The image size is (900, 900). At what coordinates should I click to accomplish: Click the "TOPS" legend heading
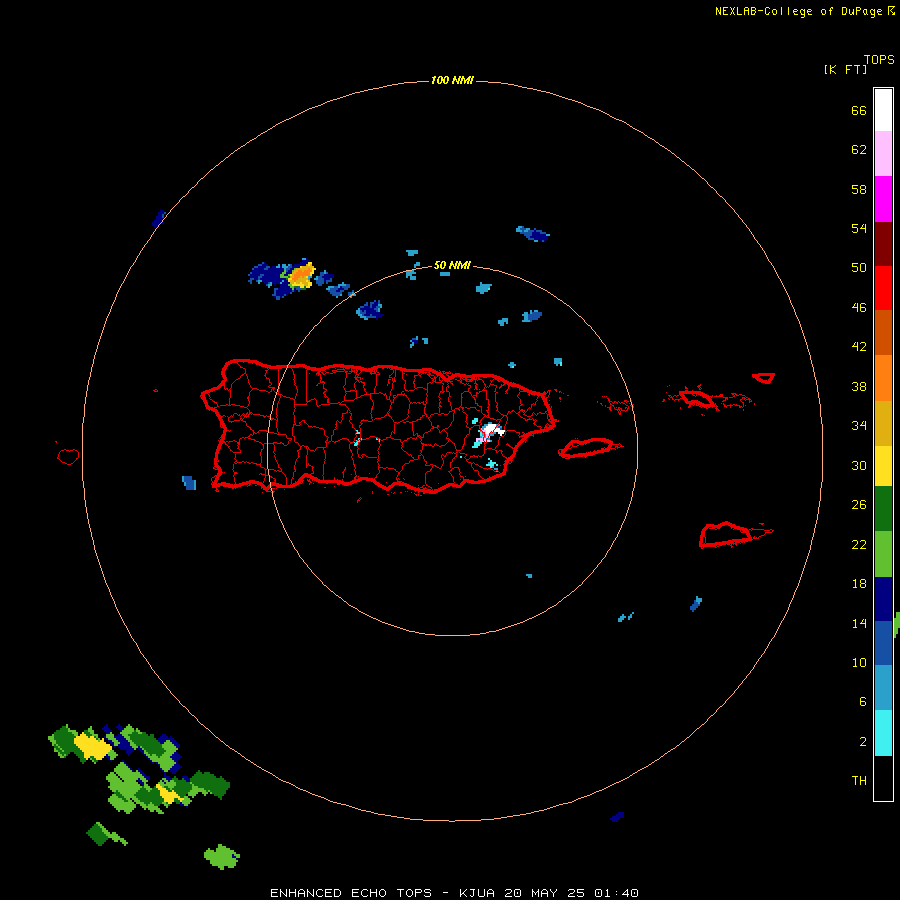[x=879, y=60]
